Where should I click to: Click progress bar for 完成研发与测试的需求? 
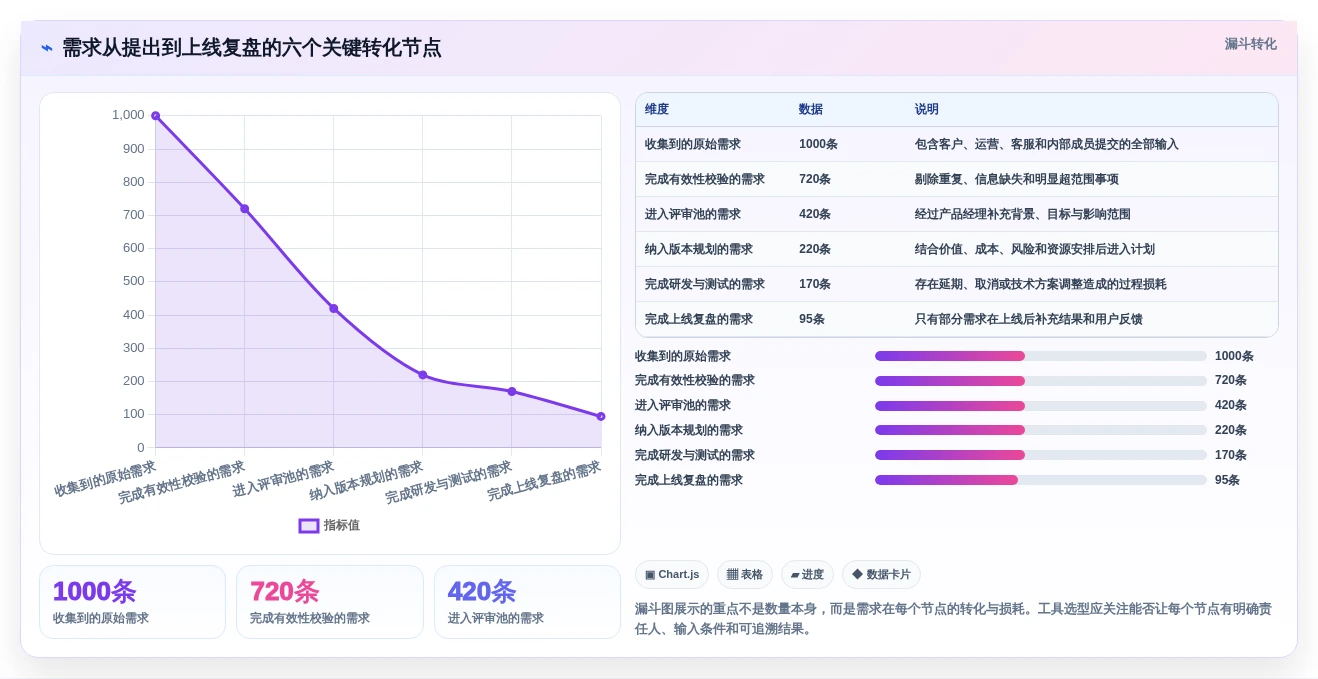[1041, 455]
